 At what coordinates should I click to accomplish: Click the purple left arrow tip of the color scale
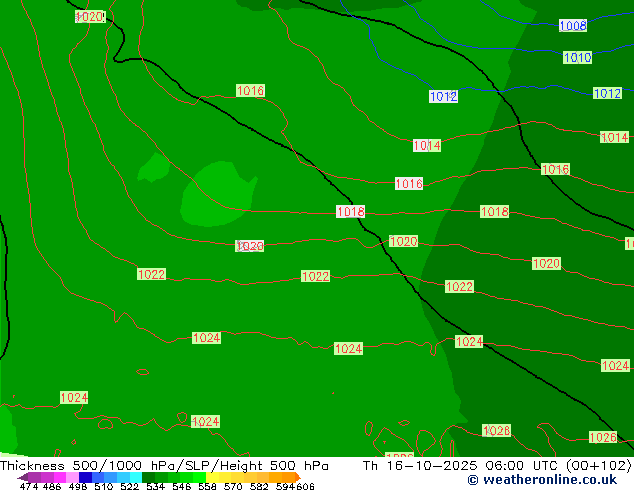coord(22,477)
